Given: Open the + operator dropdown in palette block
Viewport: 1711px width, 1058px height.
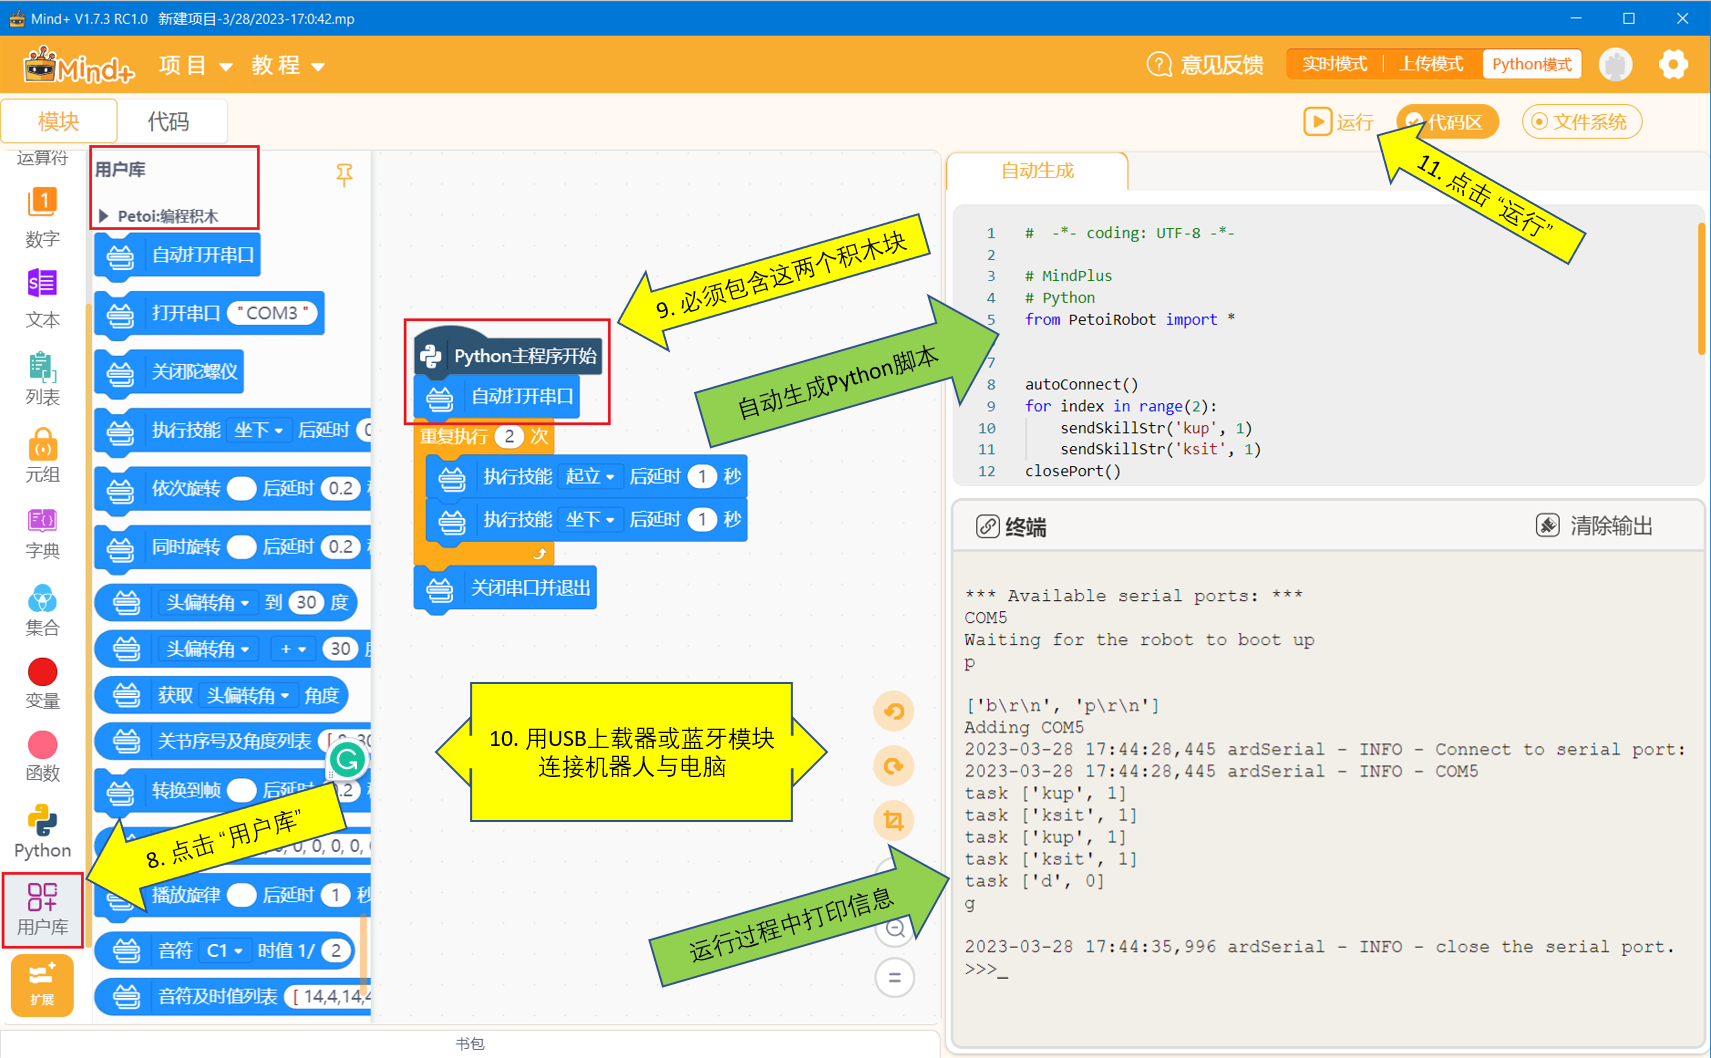Looking at the screenshot, I should (x=293, y=650).
